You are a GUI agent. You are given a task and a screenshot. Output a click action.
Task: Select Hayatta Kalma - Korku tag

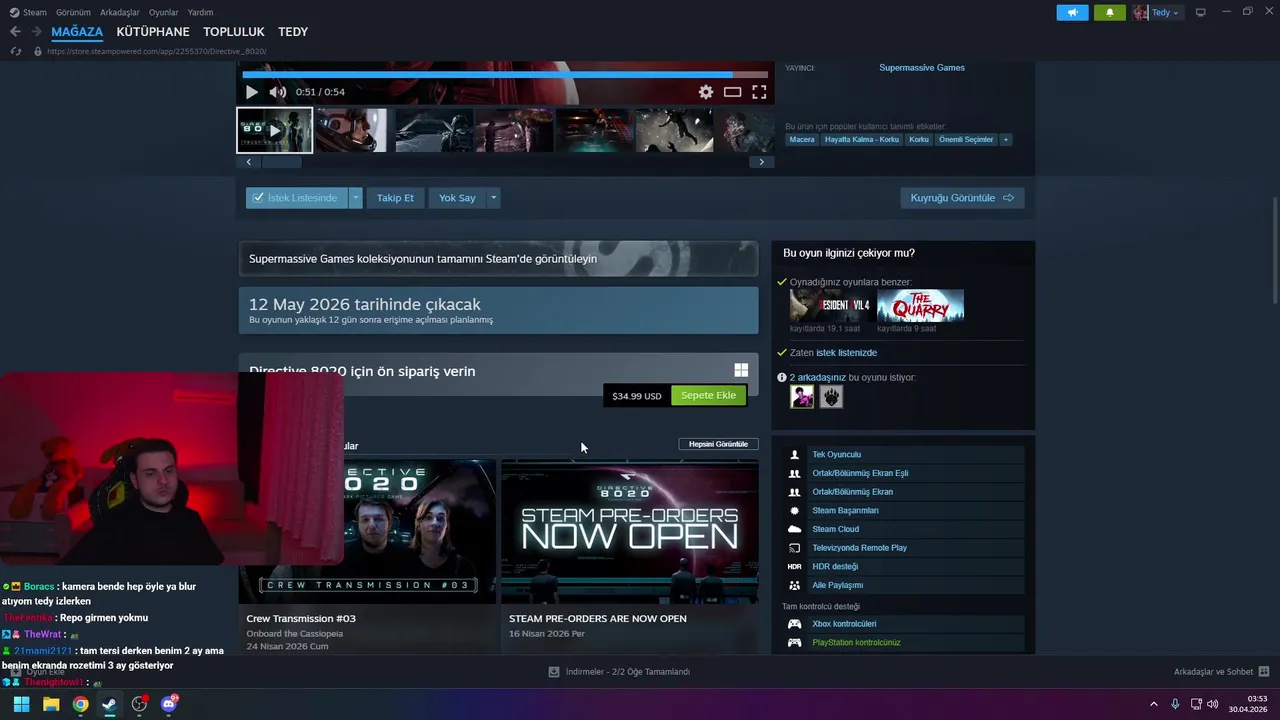pos(862,140)
